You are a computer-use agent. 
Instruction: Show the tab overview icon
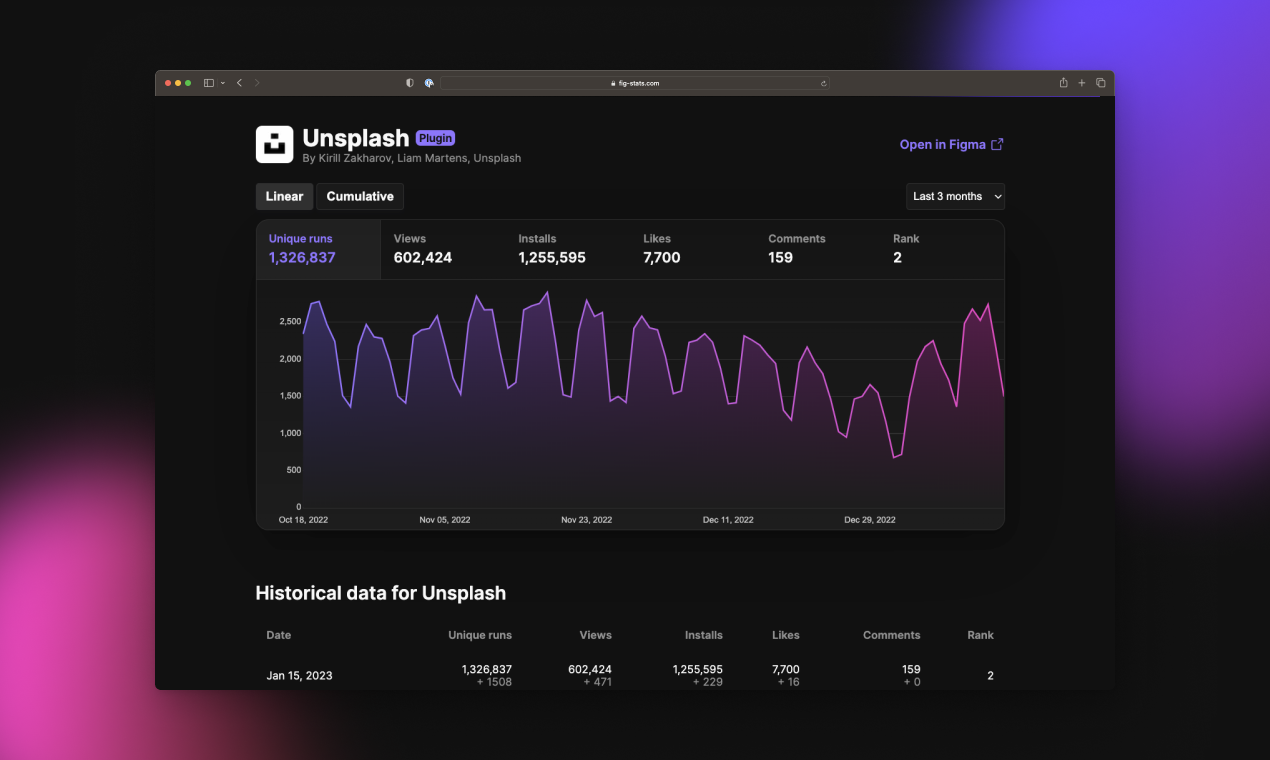point(1100,83)
